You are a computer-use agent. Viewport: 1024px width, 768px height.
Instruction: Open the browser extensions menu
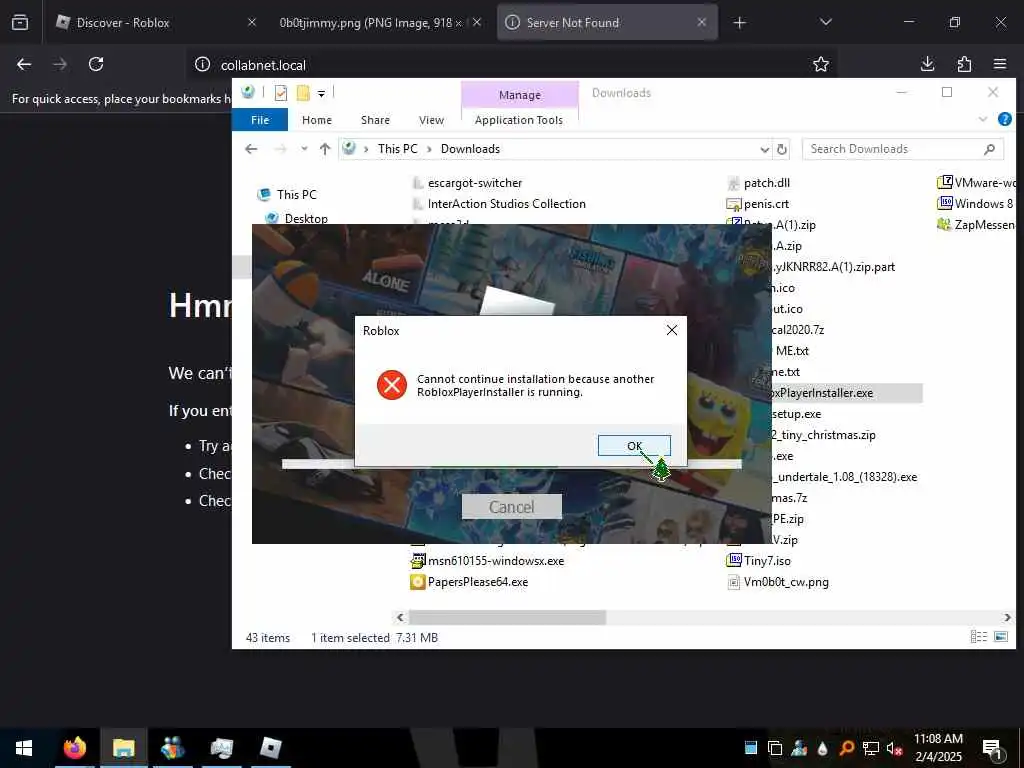click(x=964, y=64)
